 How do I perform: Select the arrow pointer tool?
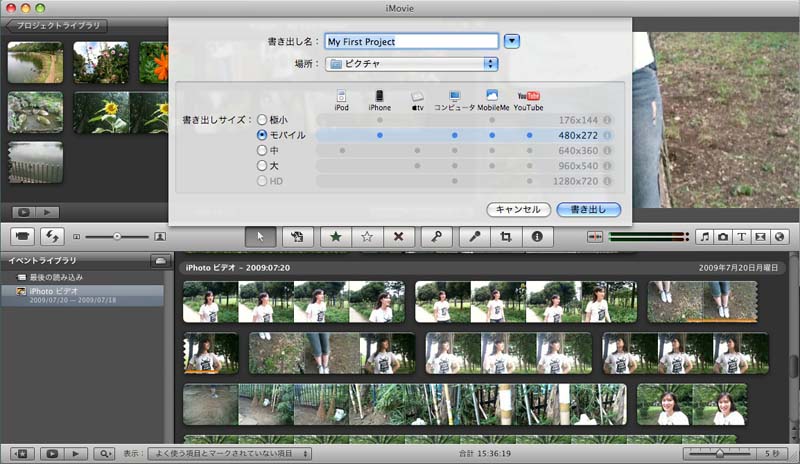click(x=260, y=237)
